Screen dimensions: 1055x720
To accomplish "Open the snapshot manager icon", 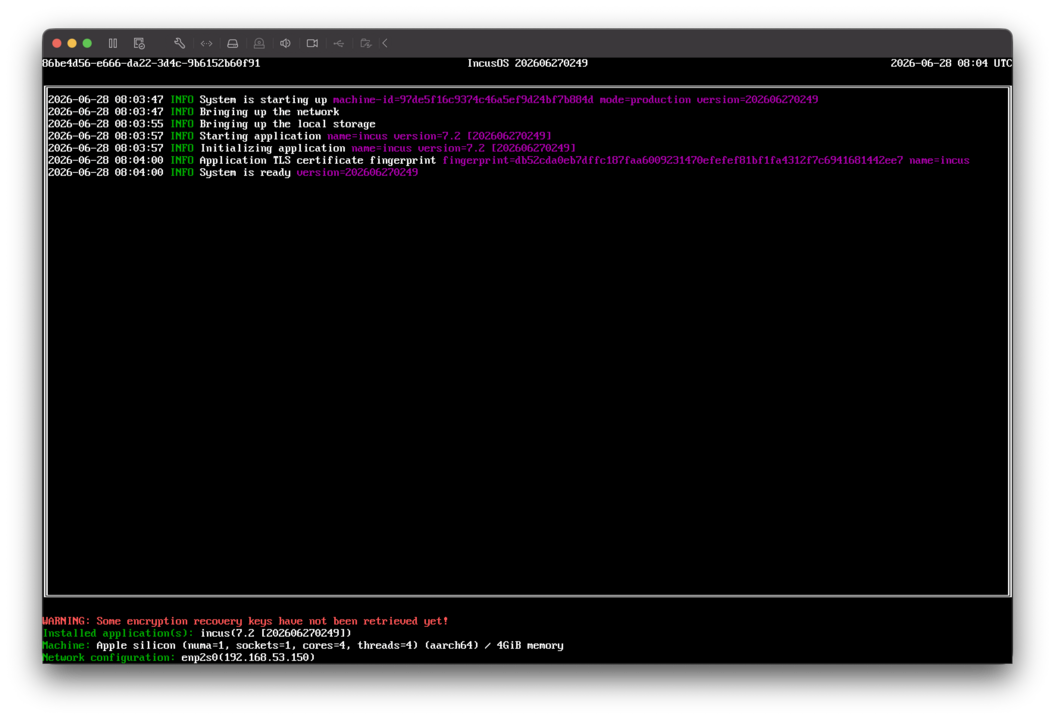I will pyautogui.click(x=139, y=43).
